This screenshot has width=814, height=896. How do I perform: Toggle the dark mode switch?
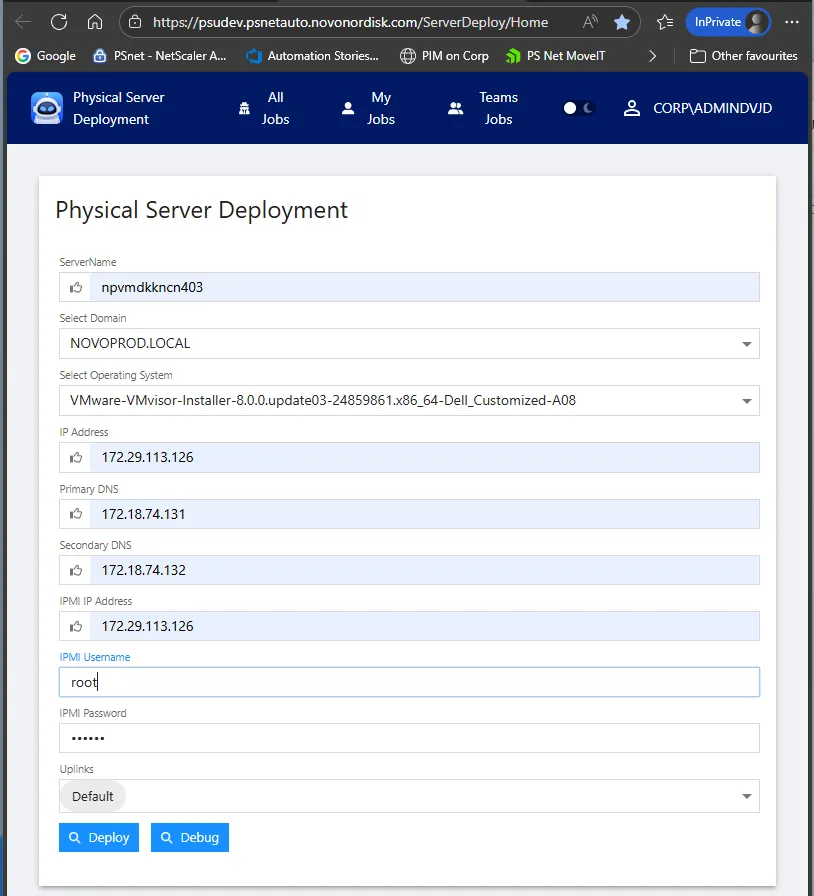click(x=579, y=108)
